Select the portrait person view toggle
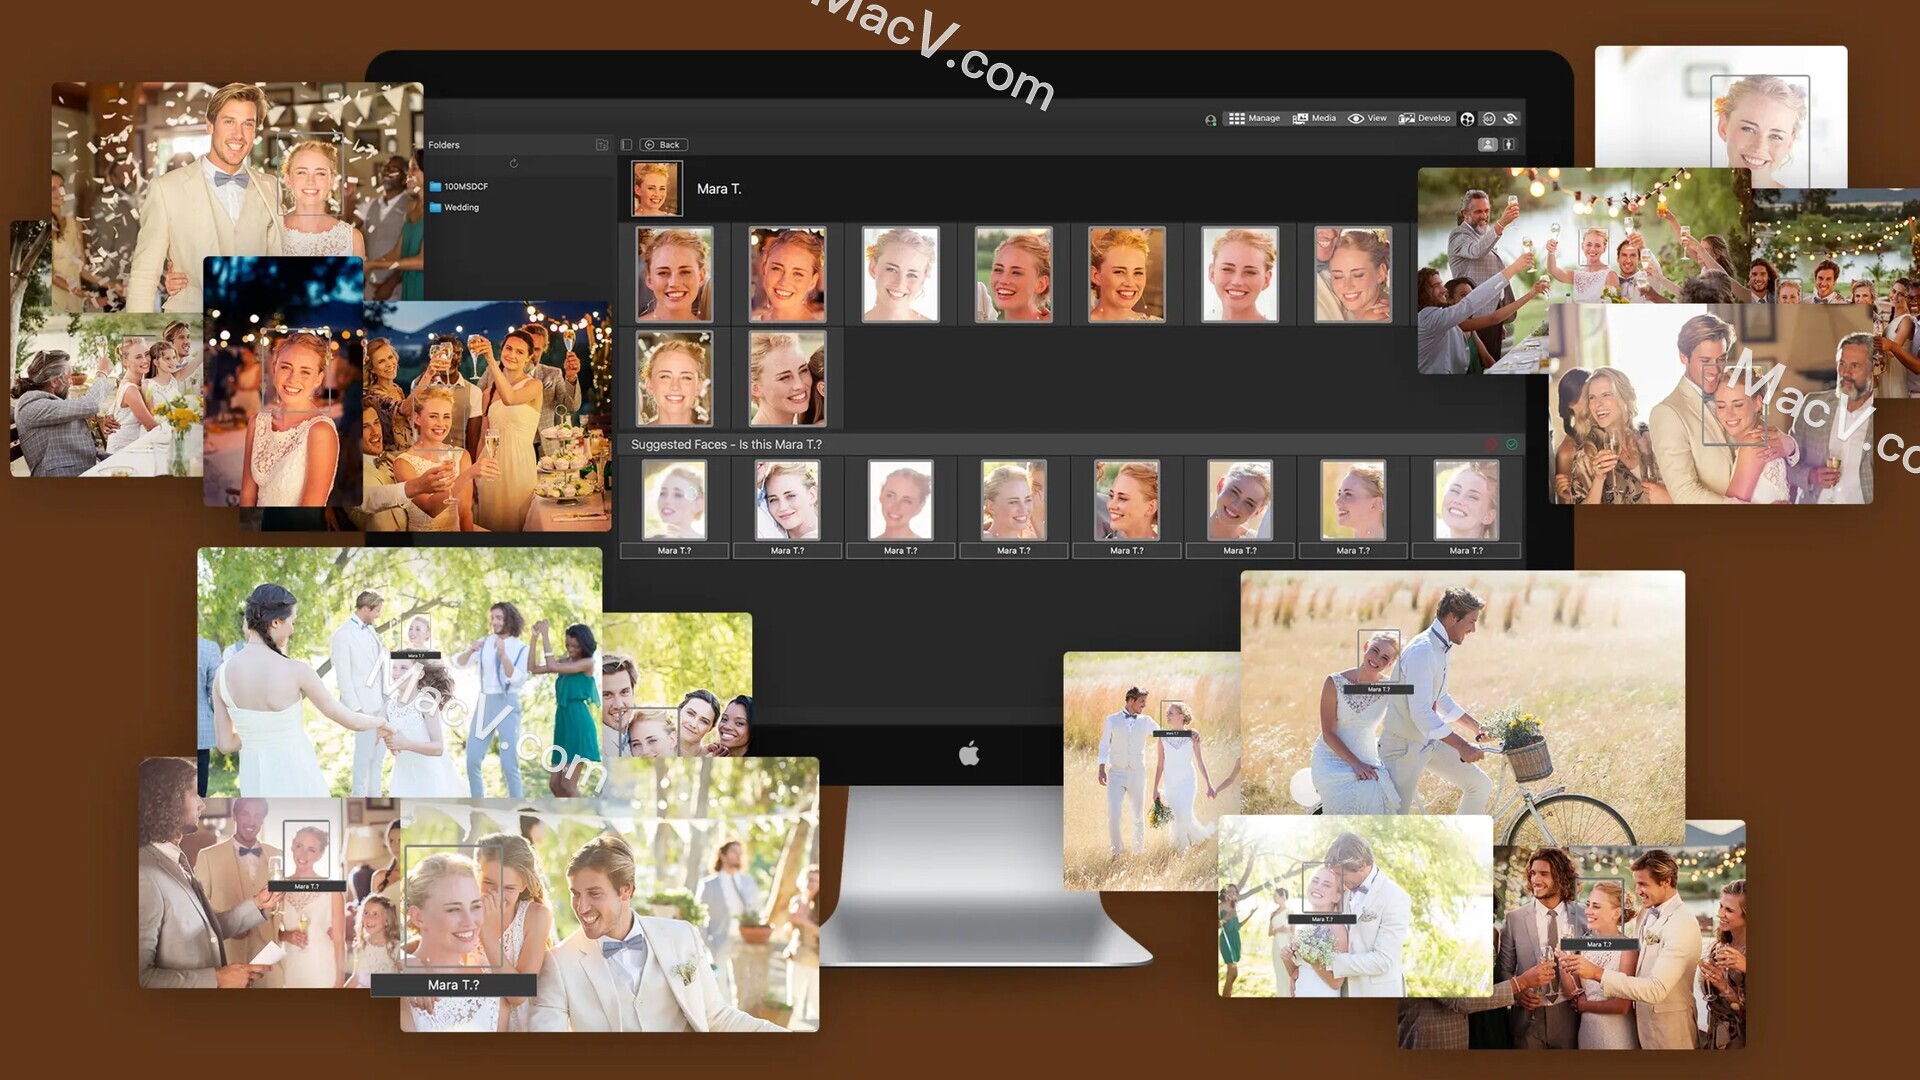1920x1080 pixels. 1488,145
